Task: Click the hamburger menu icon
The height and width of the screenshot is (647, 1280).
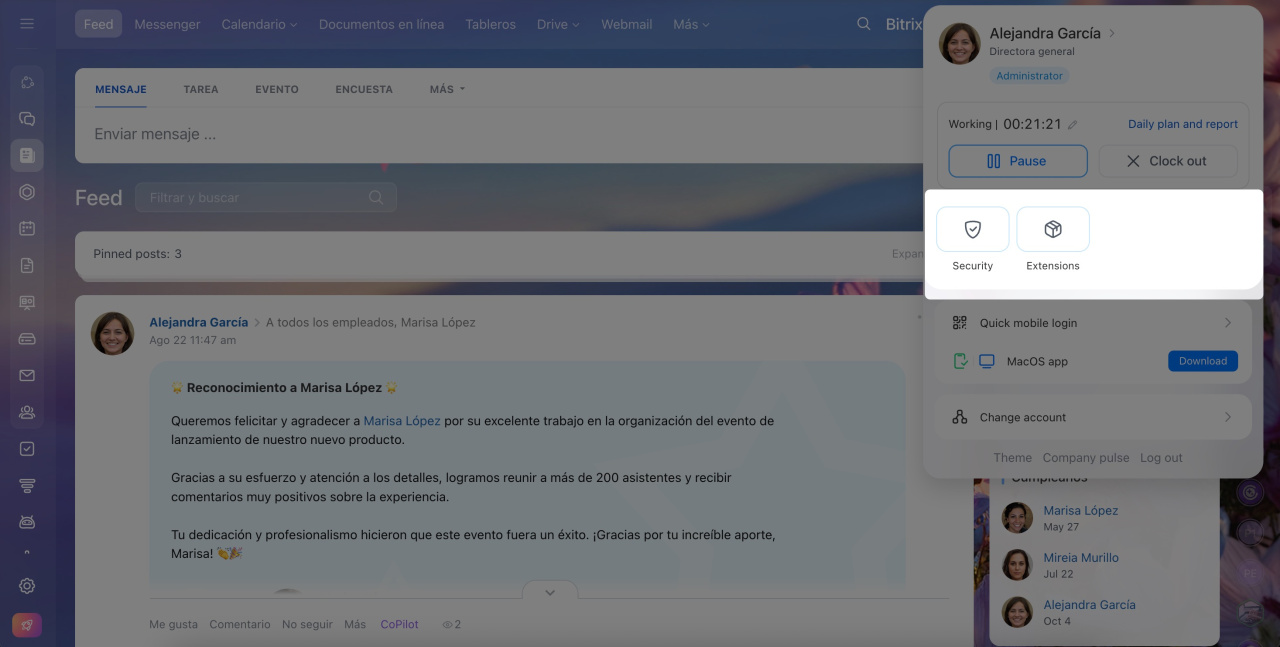Action: pos(27,24)
